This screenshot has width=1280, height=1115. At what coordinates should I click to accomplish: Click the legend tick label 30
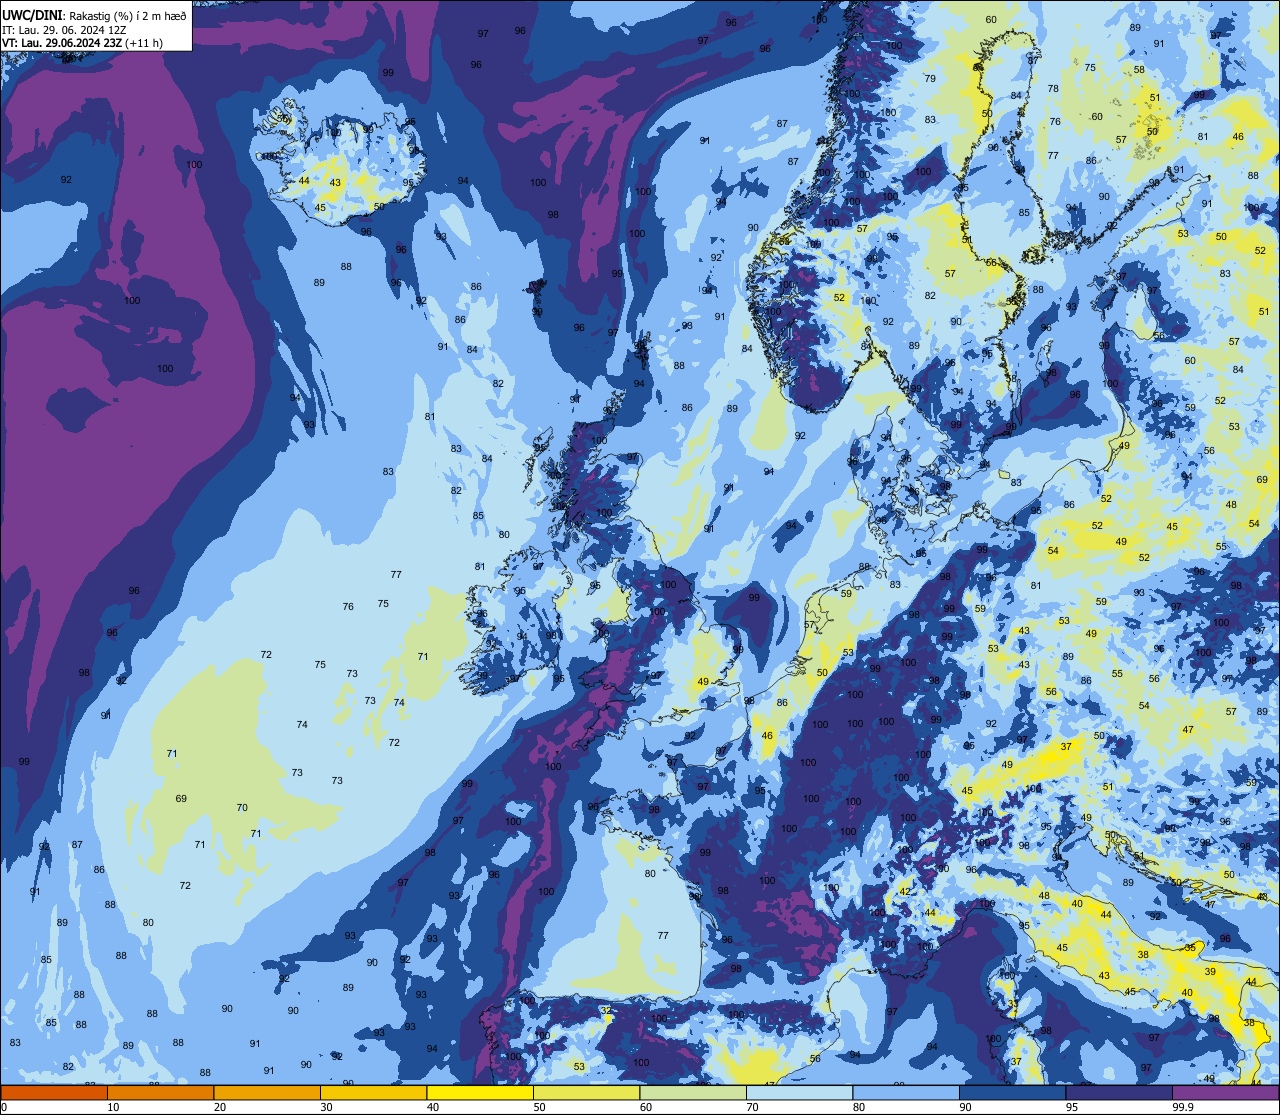(x=326, y=1107)
